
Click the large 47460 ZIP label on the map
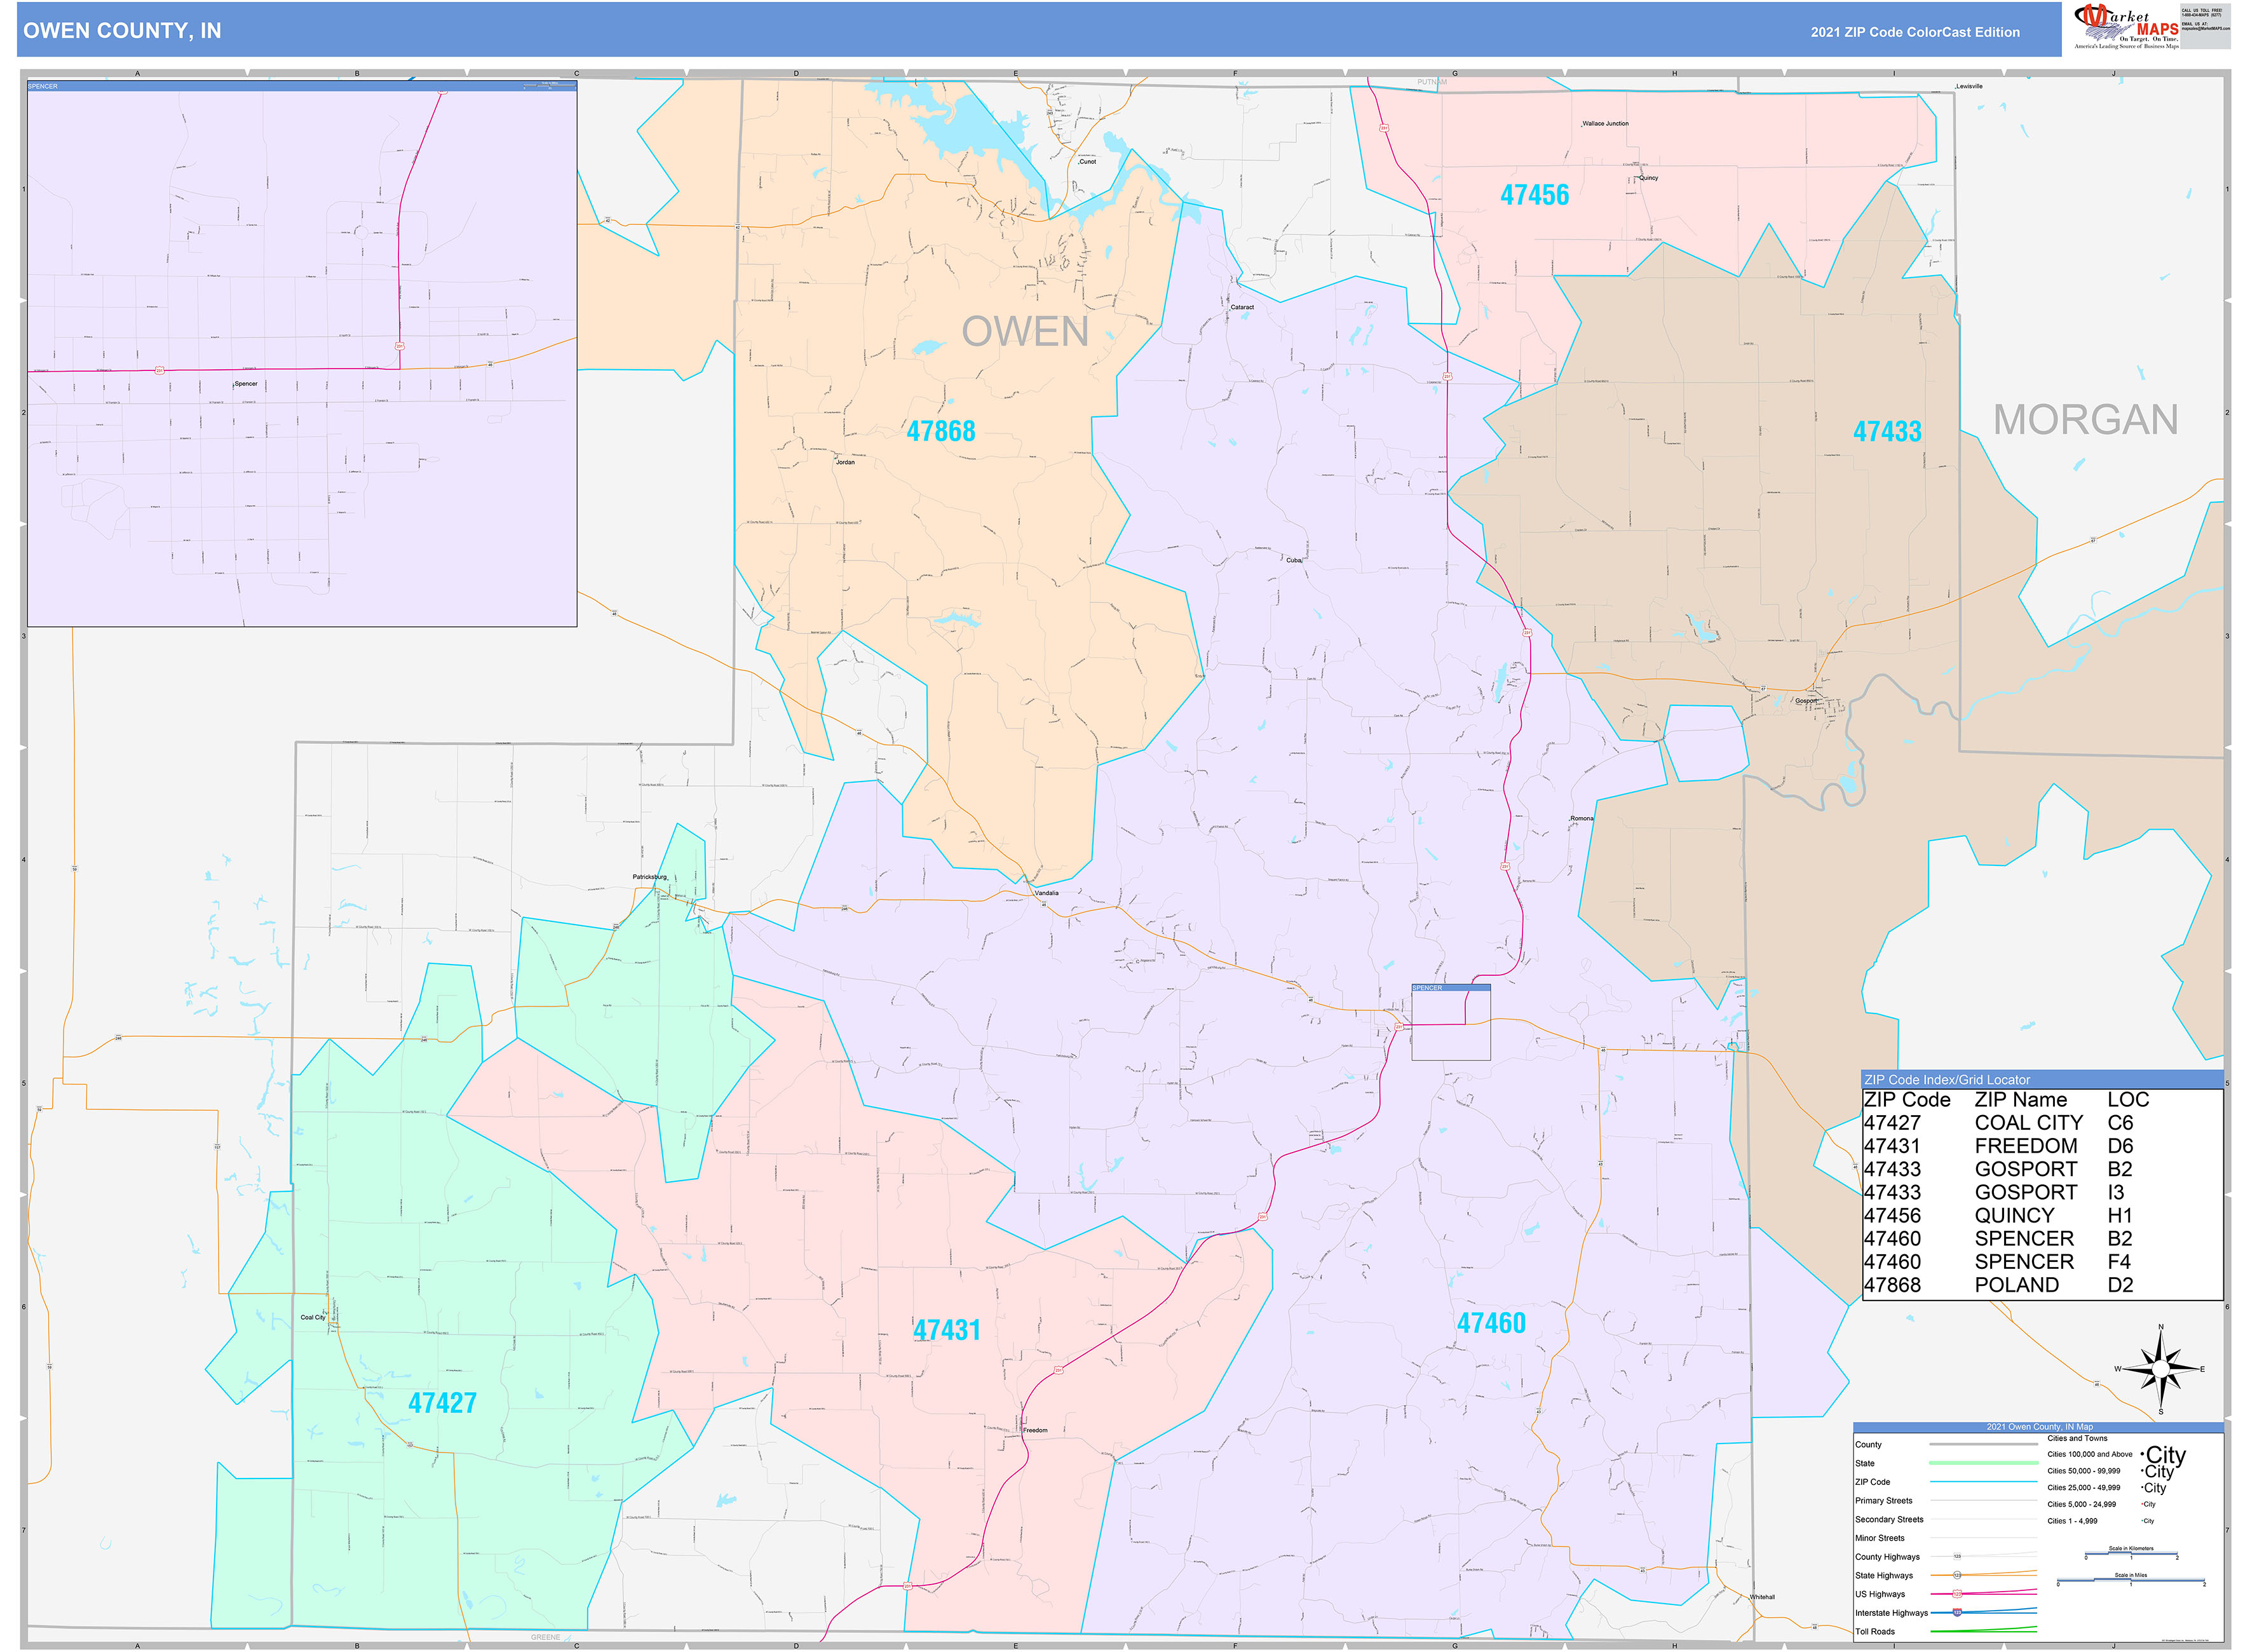pos(1492,1323)
